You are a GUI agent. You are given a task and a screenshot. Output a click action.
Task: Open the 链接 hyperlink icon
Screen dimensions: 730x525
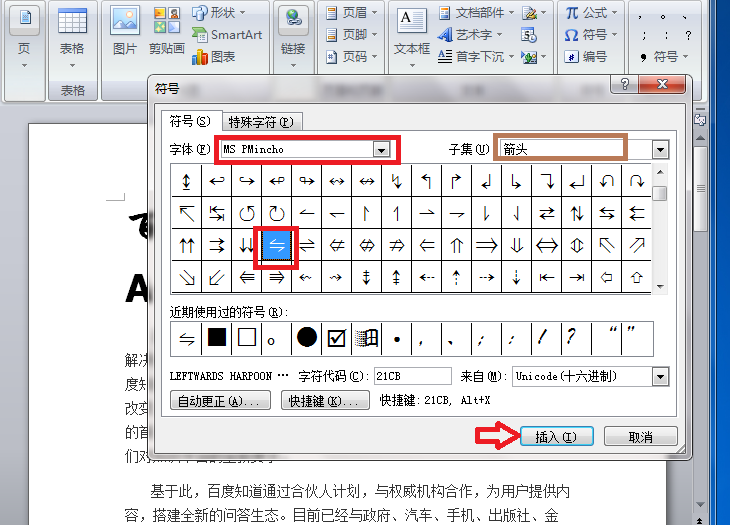293,37
